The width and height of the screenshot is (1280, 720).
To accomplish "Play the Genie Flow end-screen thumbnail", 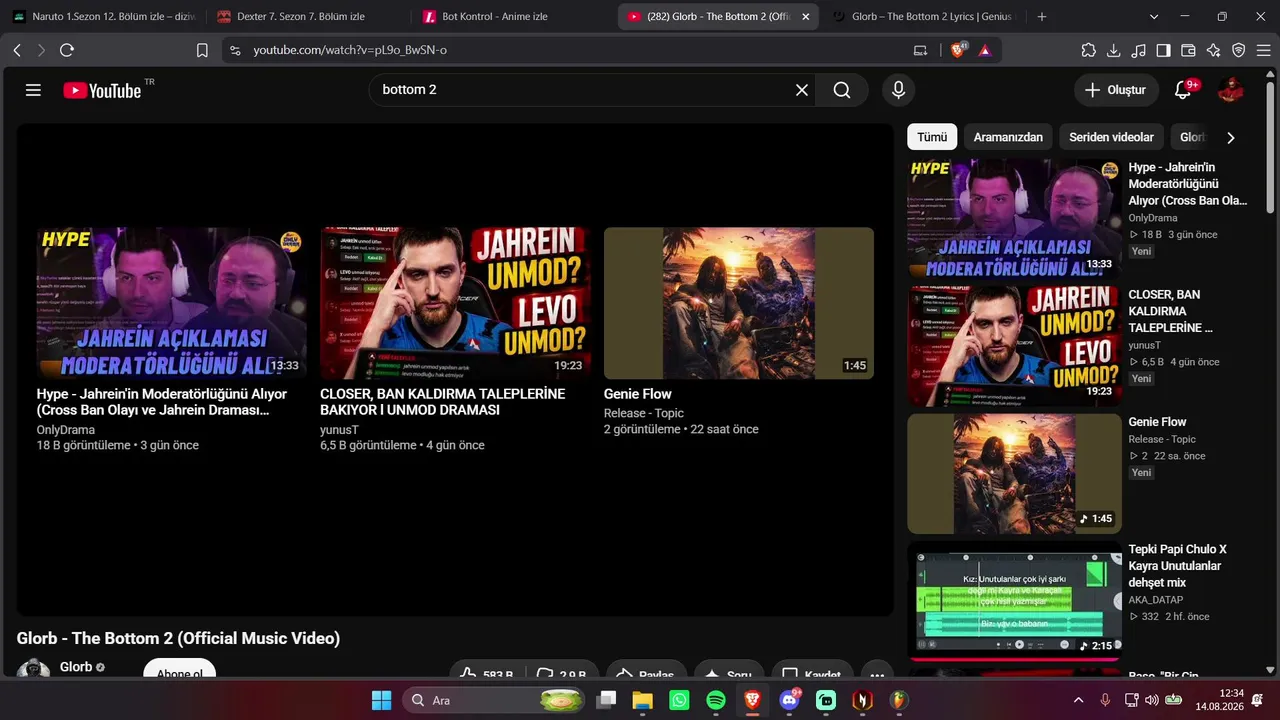I will pos(739,303).
